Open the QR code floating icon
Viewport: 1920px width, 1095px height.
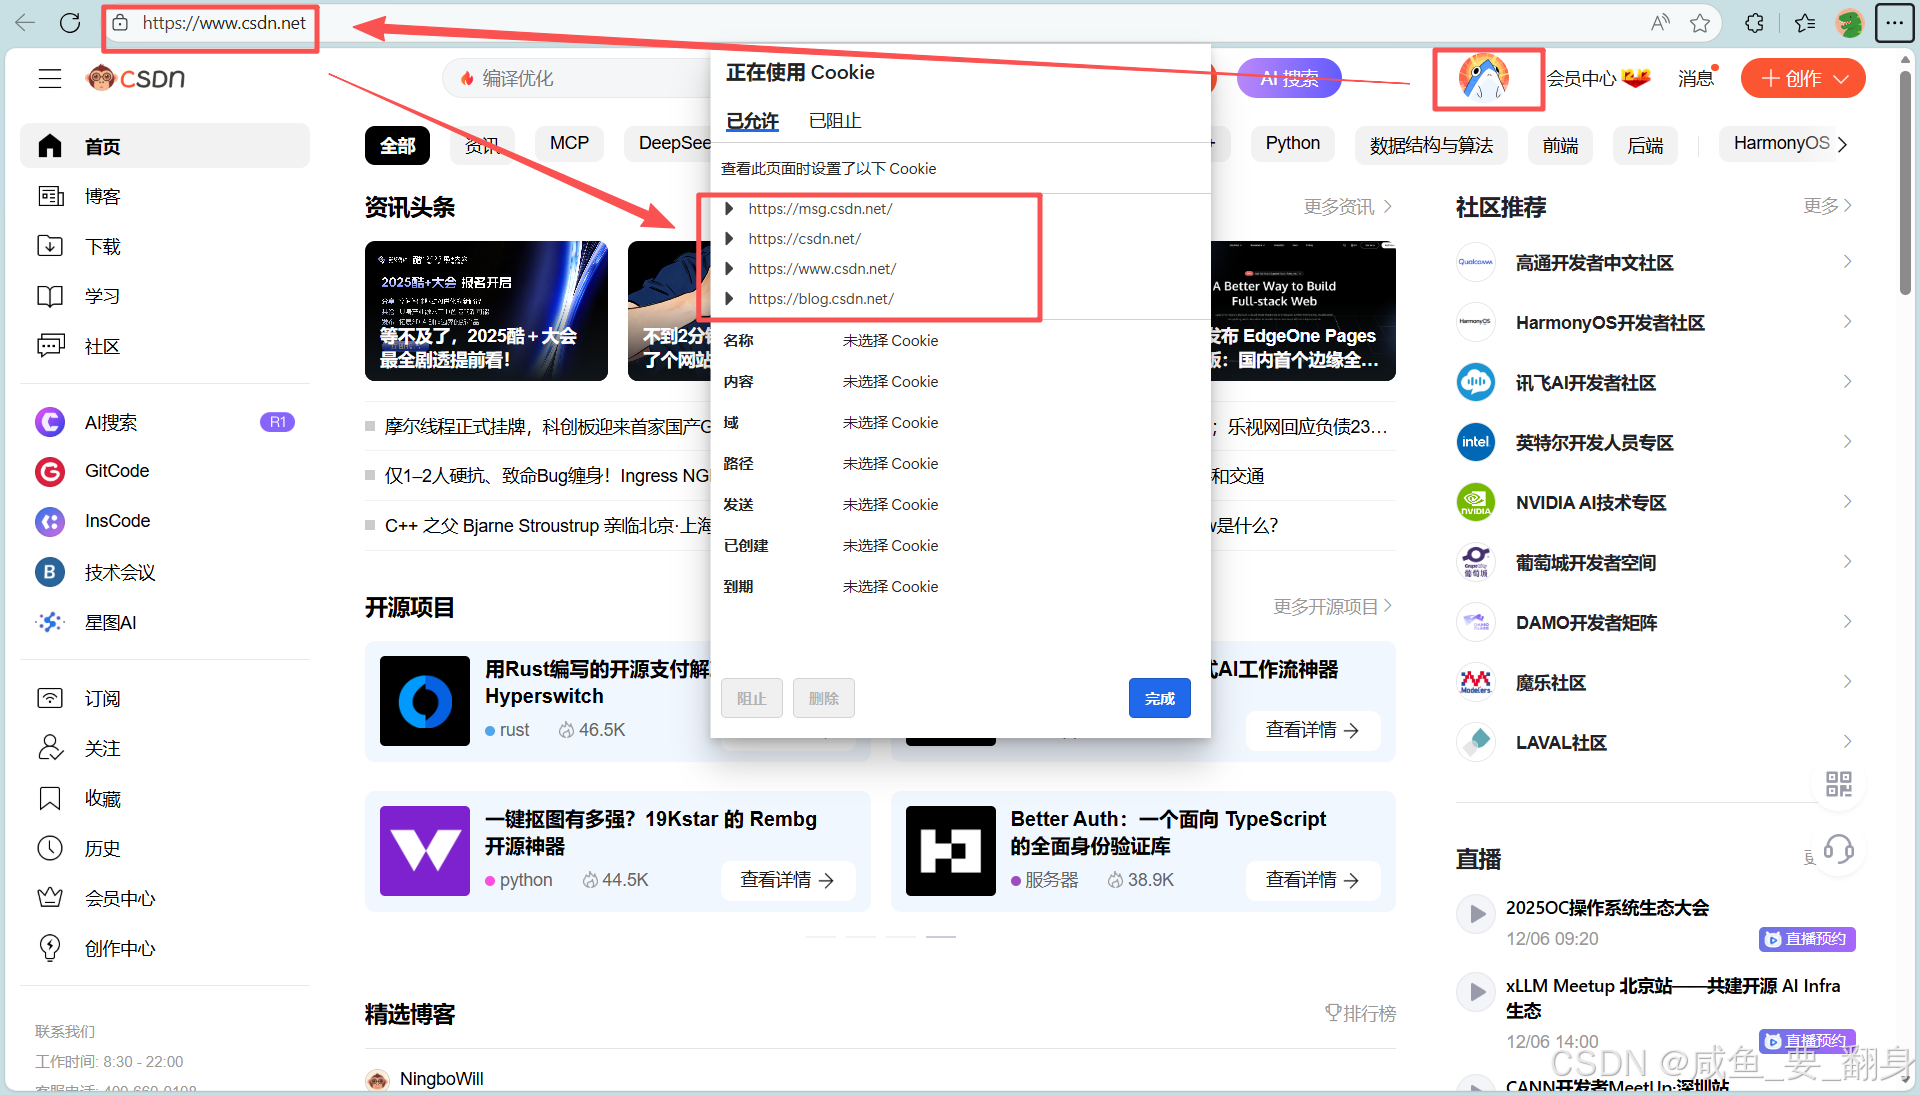point(1838,784)
